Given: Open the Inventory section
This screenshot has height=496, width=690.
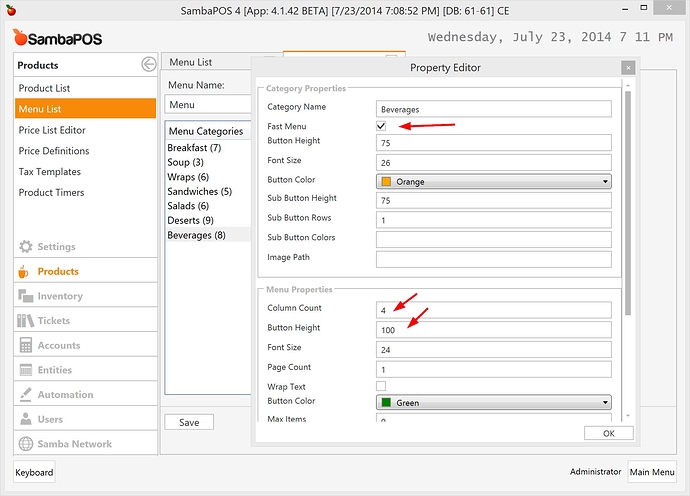Looking at the screenshot, I should click(x=85, y=296).
